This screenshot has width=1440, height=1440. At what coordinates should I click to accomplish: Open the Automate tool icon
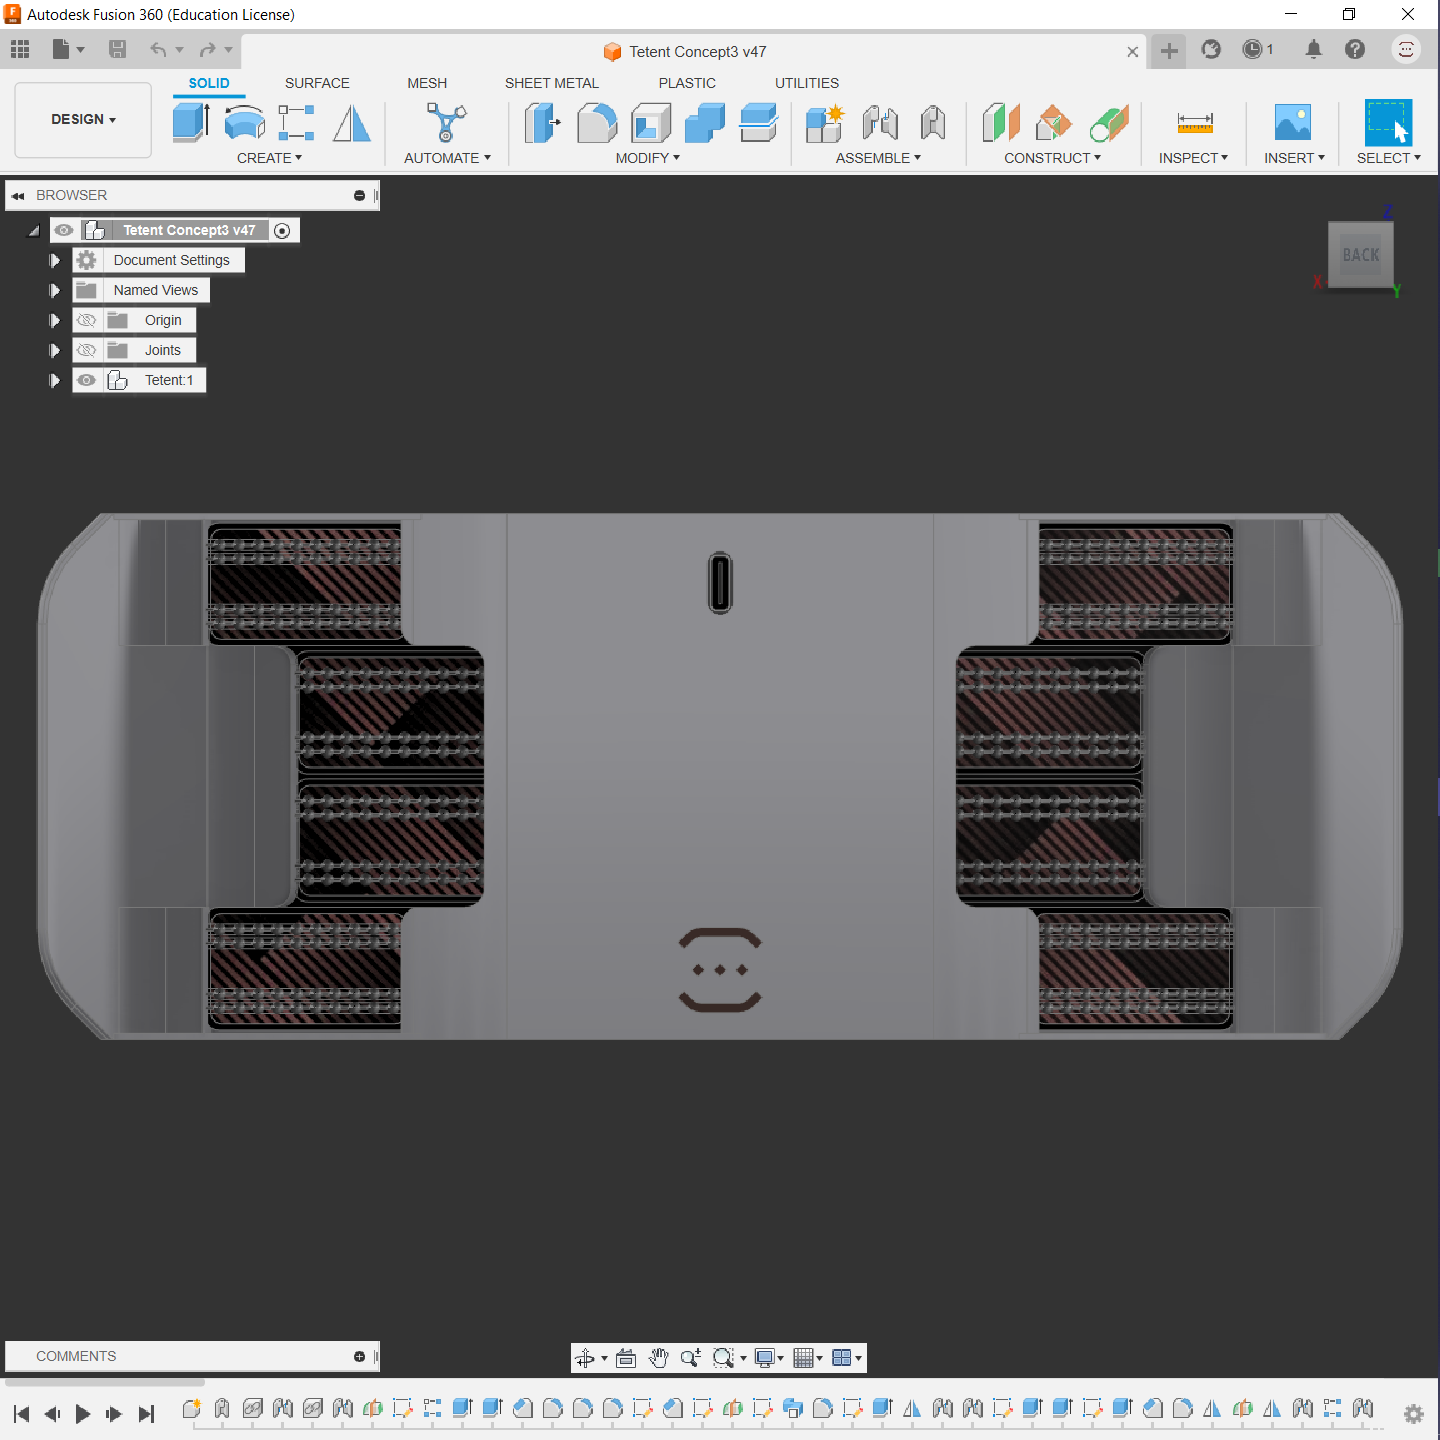tap(446, 123)
